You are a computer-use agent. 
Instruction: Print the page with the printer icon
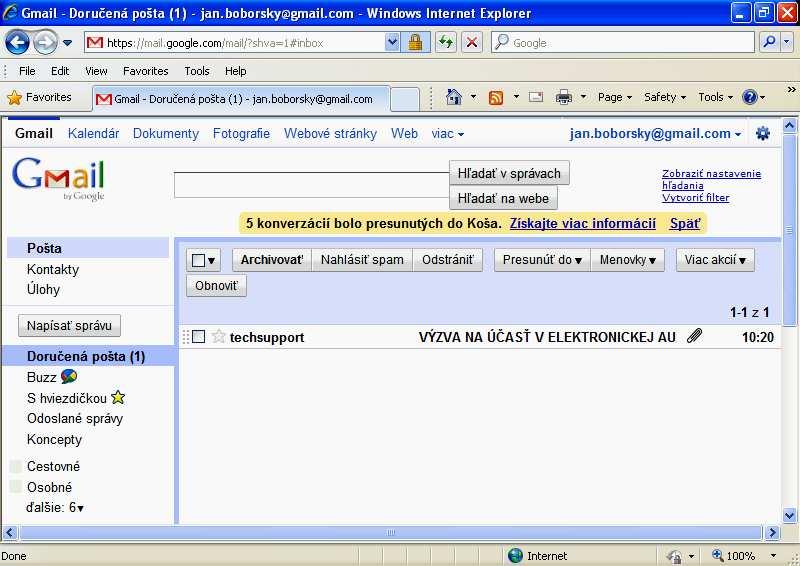click(x=564, y=97)
